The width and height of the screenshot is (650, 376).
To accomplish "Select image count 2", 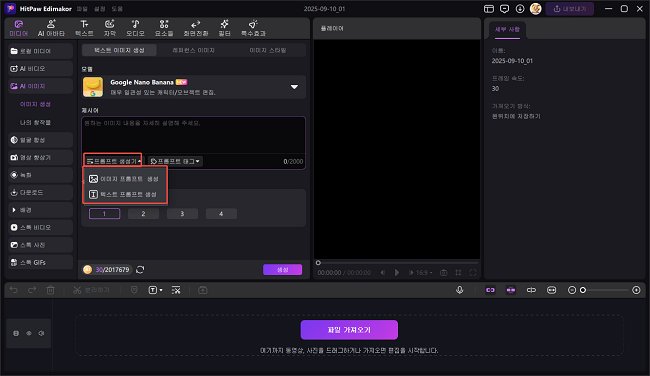I will pos(143,213).
